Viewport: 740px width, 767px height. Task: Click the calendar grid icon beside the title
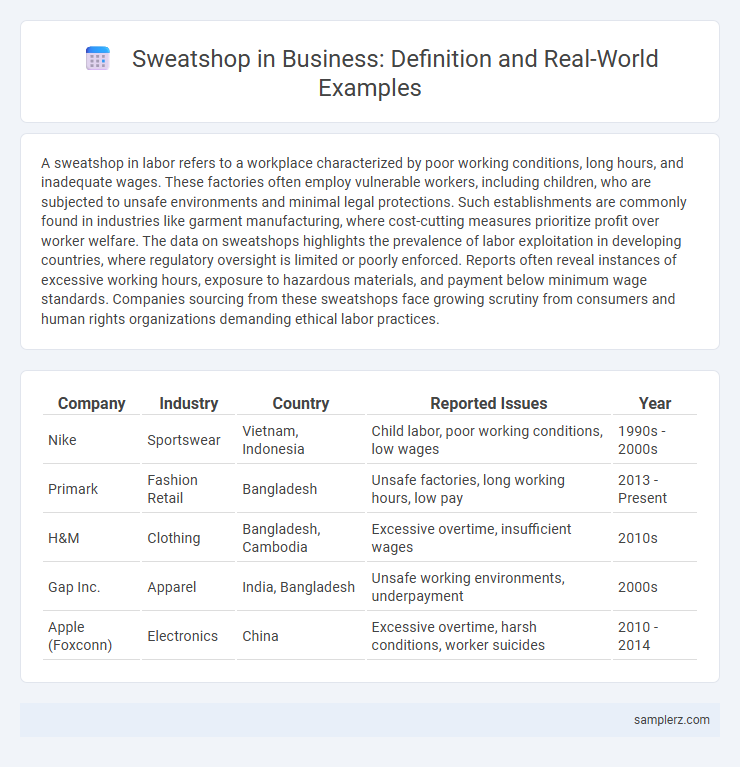click(x=97, y=59)
